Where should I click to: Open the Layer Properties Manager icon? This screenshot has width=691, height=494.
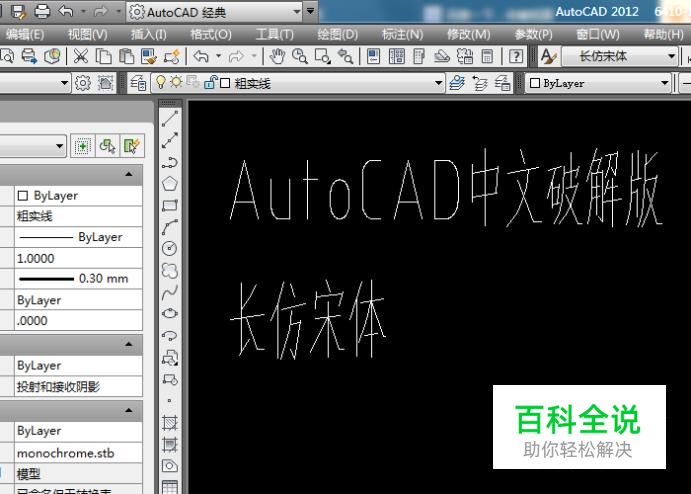[138, 83]
